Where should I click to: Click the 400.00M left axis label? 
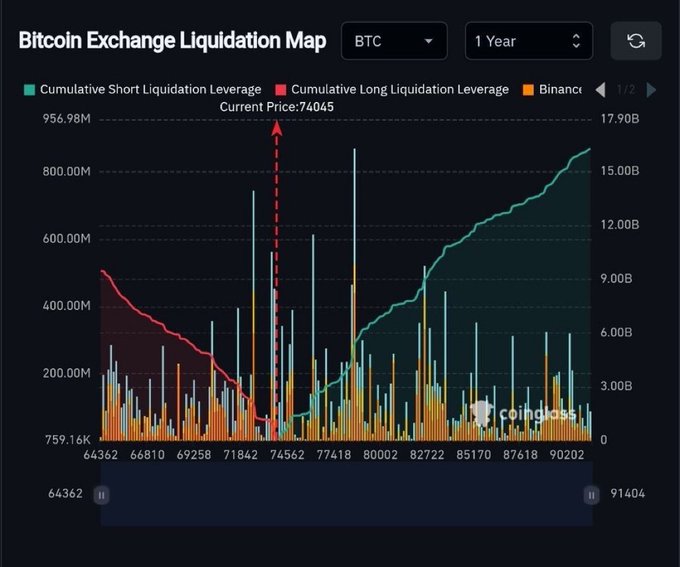[x=67, y=306]
